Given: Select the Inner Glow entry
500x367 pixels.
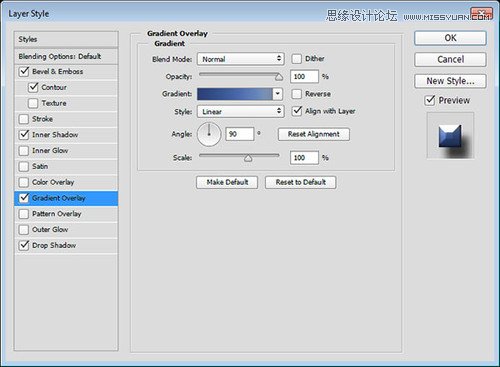Looking at the screenshot, I should tap(50, 151).
